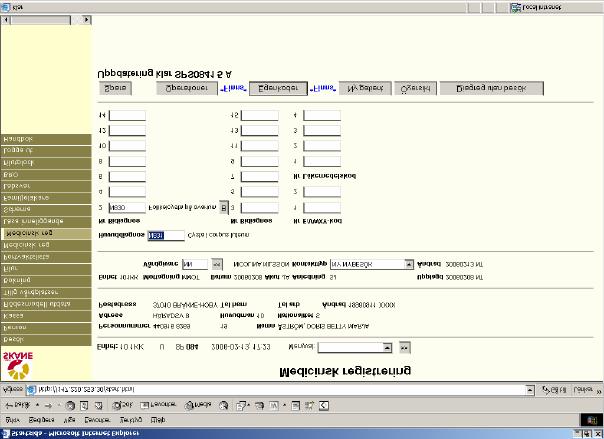Click the Bidiagnos 2 field containing N830
This screenshot has width=604, height=439.
[x=127, y=208]
